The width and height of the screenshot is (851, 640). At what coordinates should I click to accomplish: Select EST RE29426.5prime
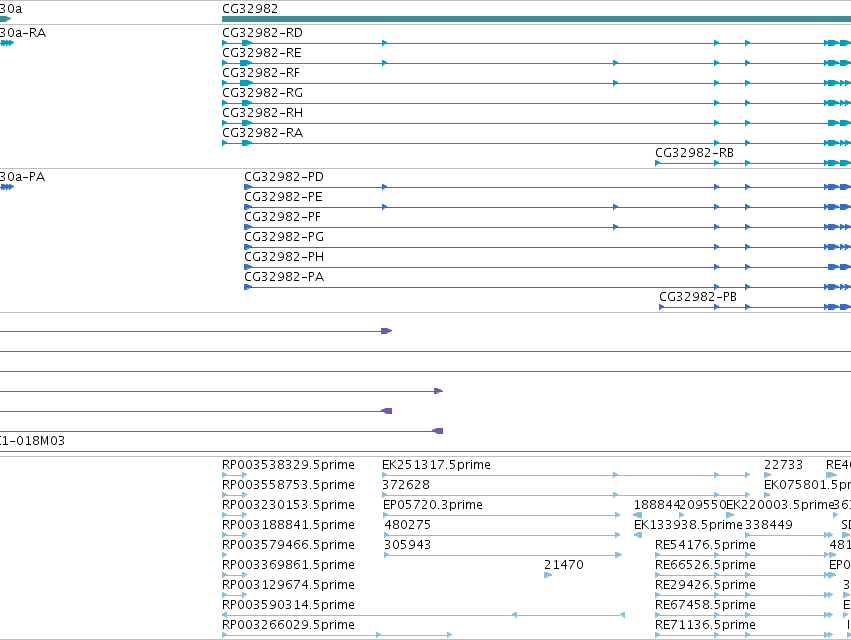(x=706, y=585)
